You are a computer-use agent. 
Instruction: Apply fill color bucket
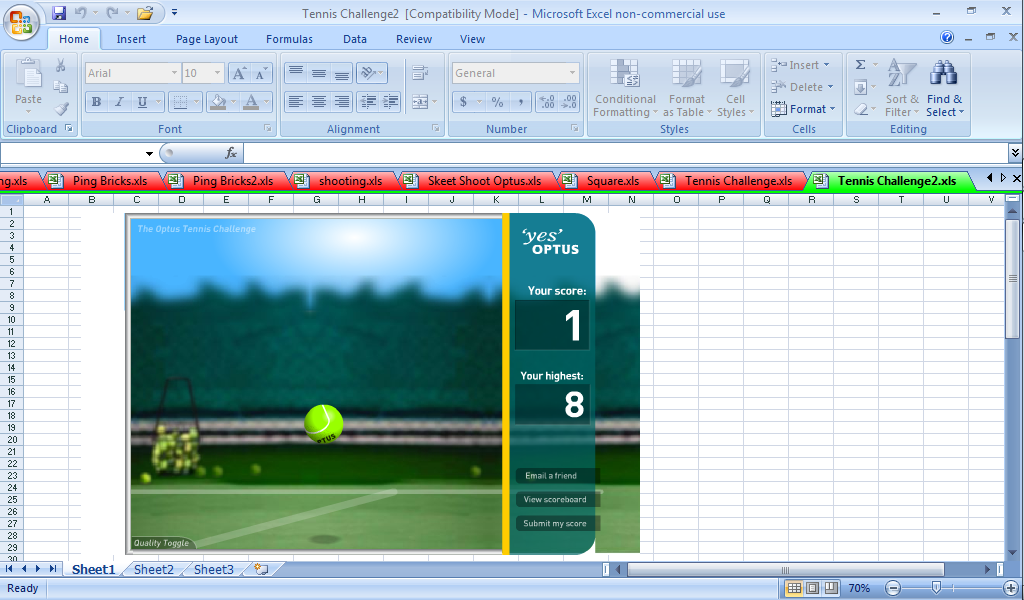point(218,102)
